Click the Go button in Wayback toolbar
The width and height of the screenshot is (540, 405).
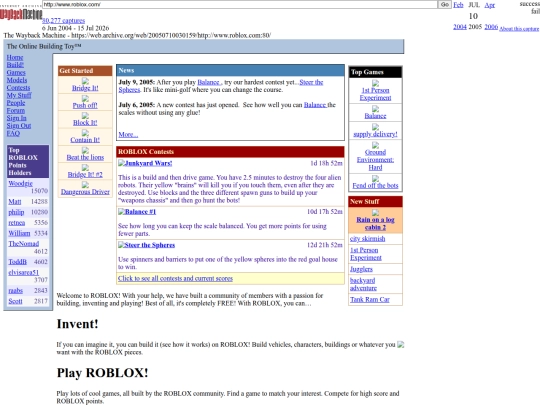tap(445, 4)
